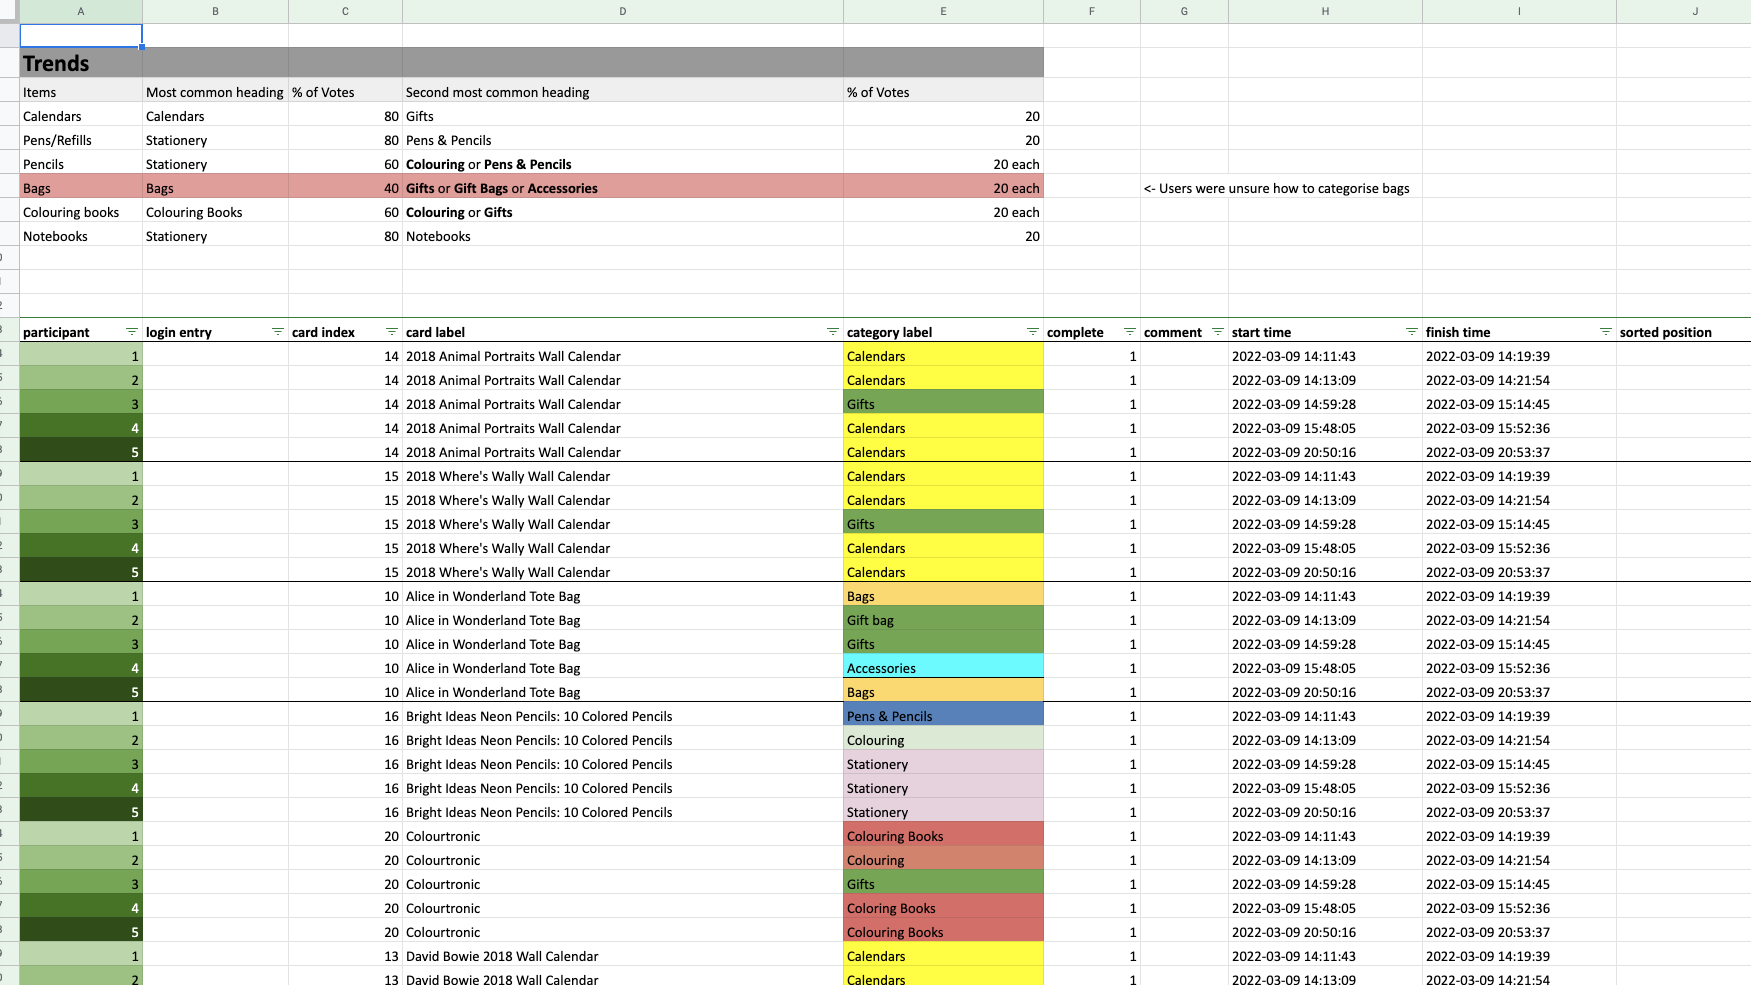Select the Trends title cell
Image resolution: width=1751 pixels, height=985 pixels.
[x=81, y=63]
